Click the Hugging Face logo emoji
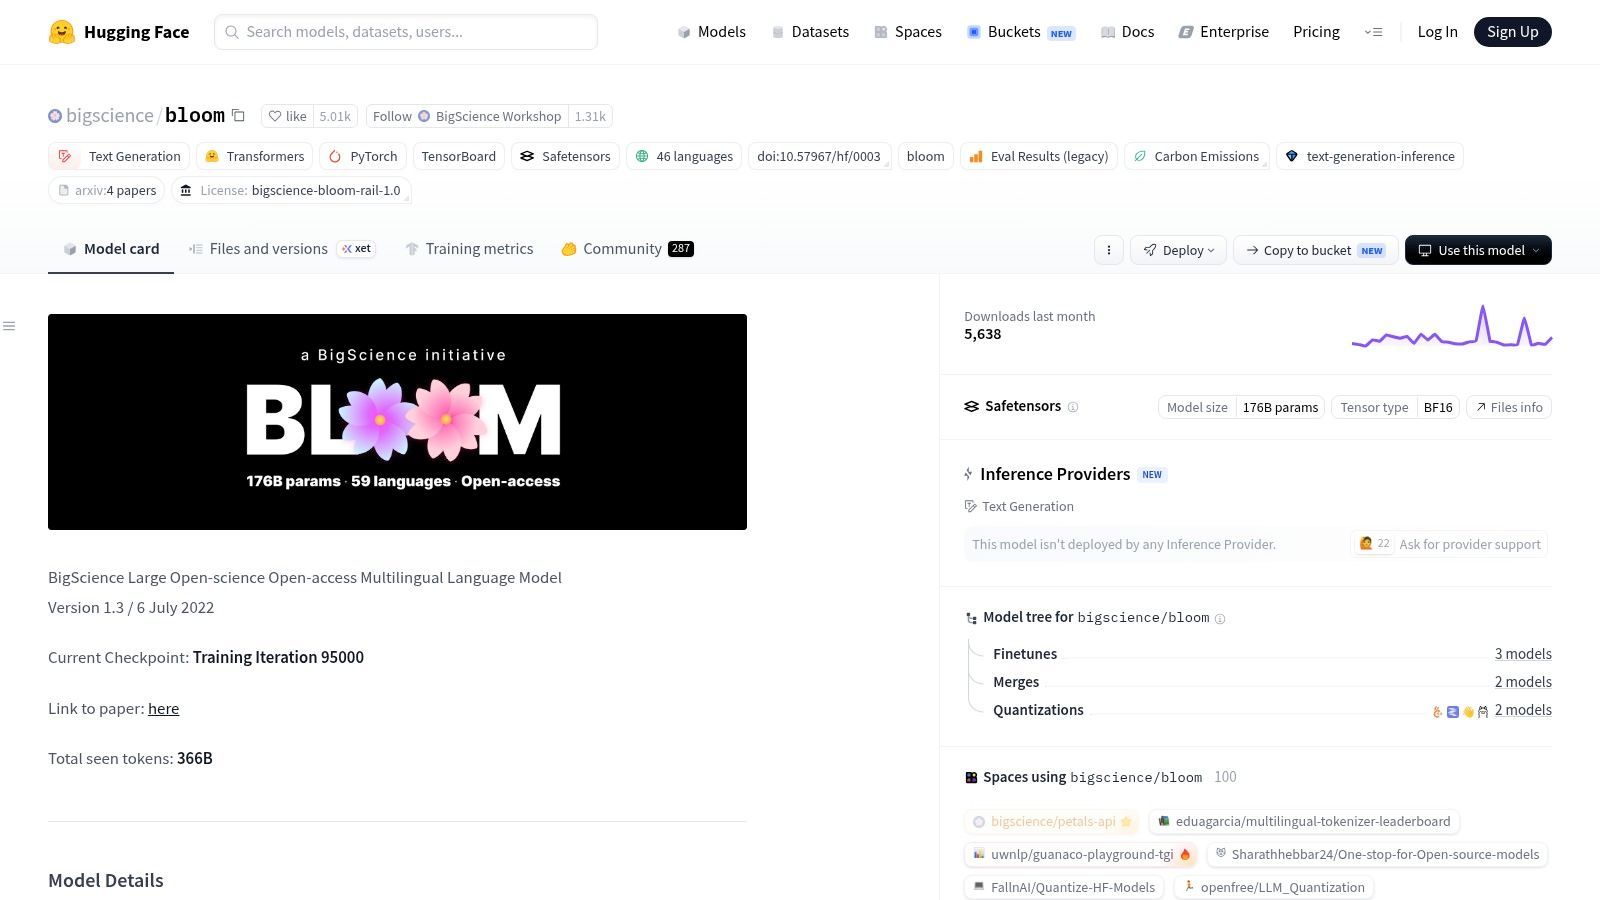This screenshot has width=1600, height=900. [x=62, y=32]
